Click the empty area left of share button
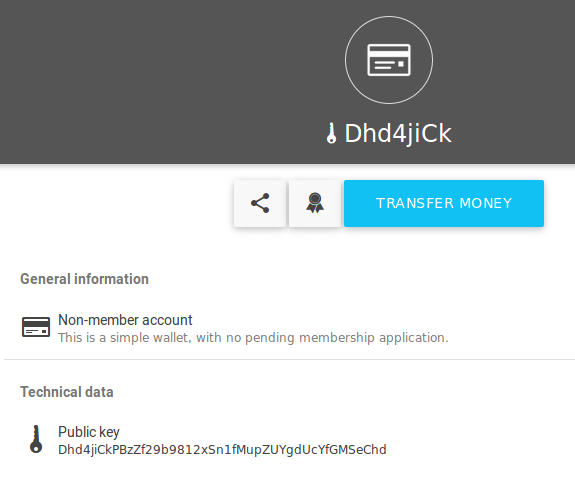The width and height of the screenshot is (575, 485). click(x=117, y=203)
